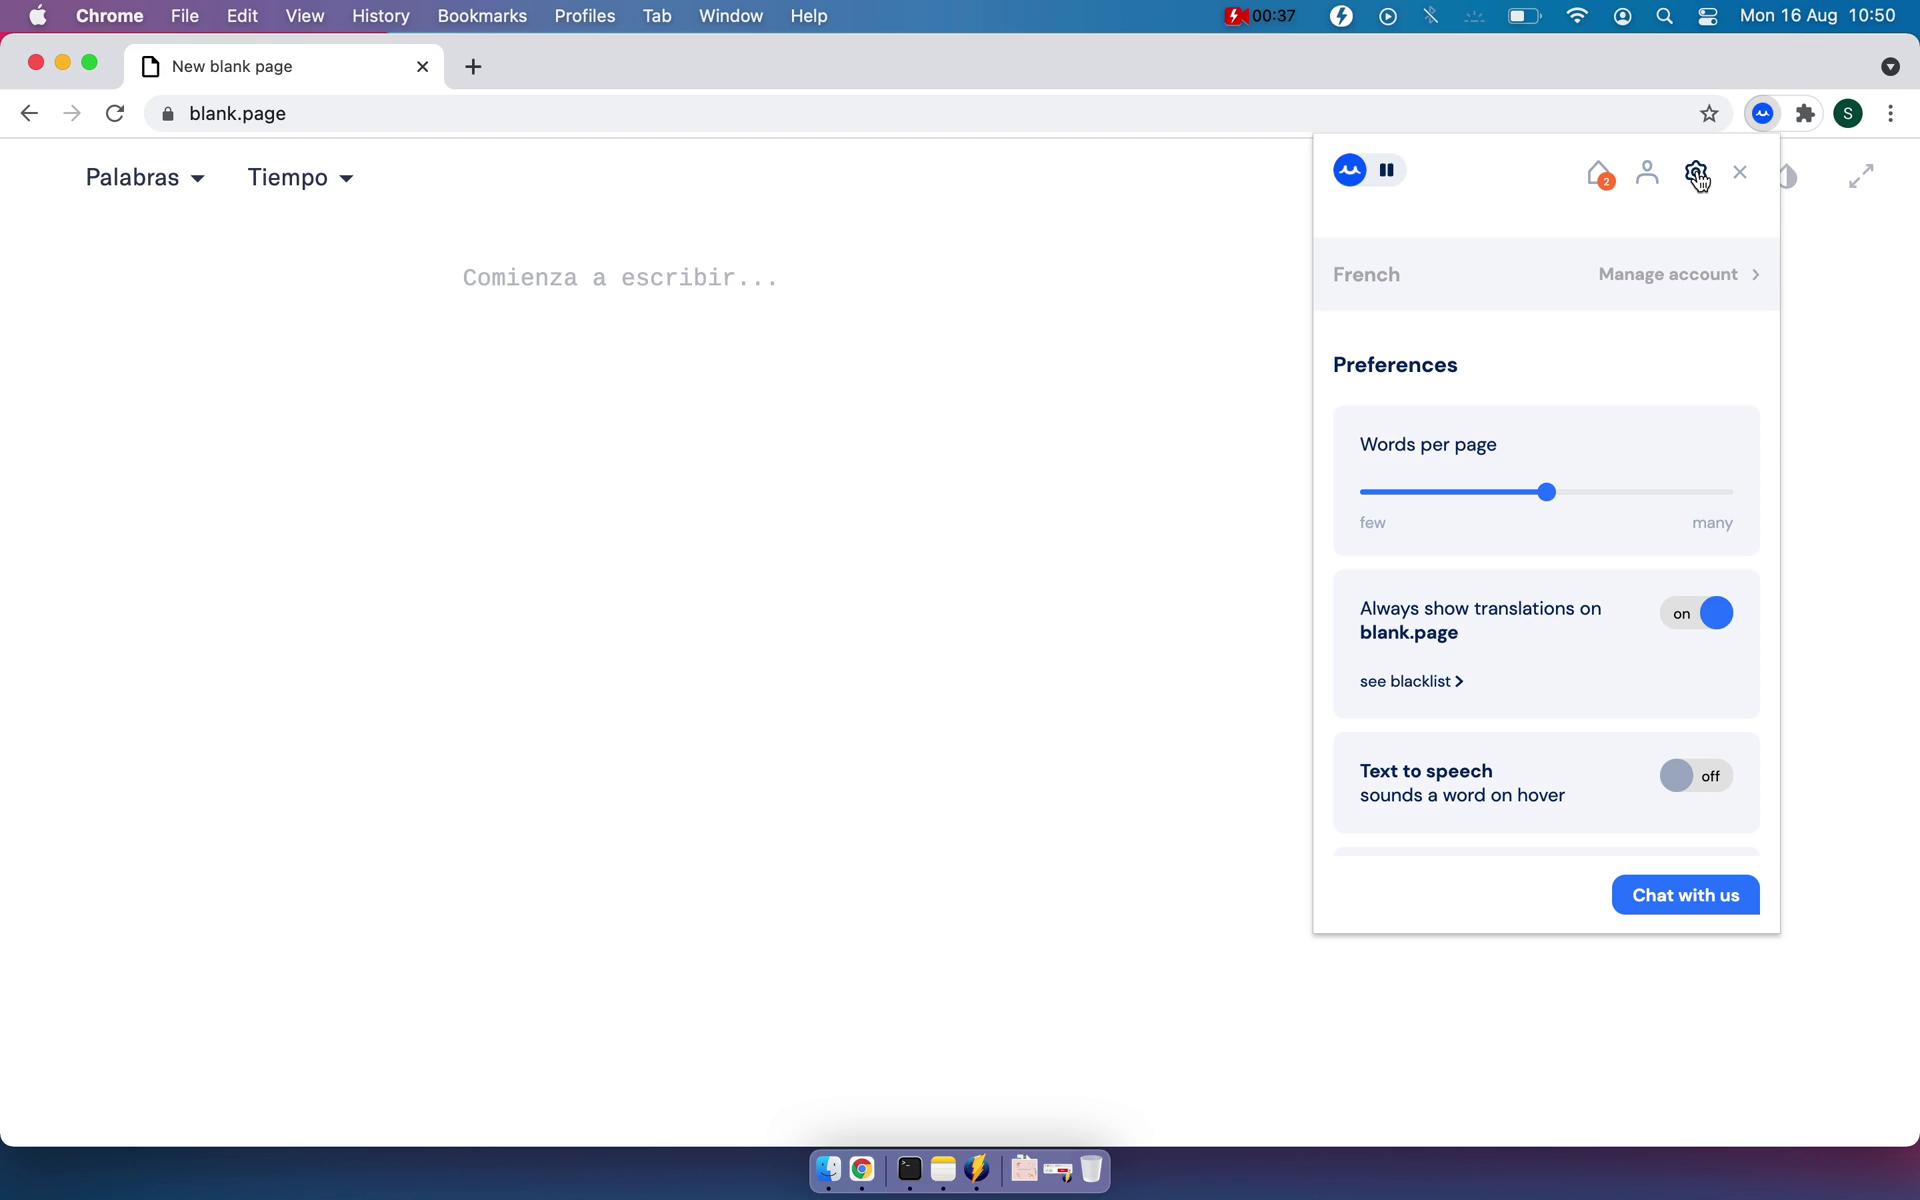Viewport: 1920px width, 1200px height.
Task: Click the Toucan extension icon in toolbar
Action: (1762, 114)
